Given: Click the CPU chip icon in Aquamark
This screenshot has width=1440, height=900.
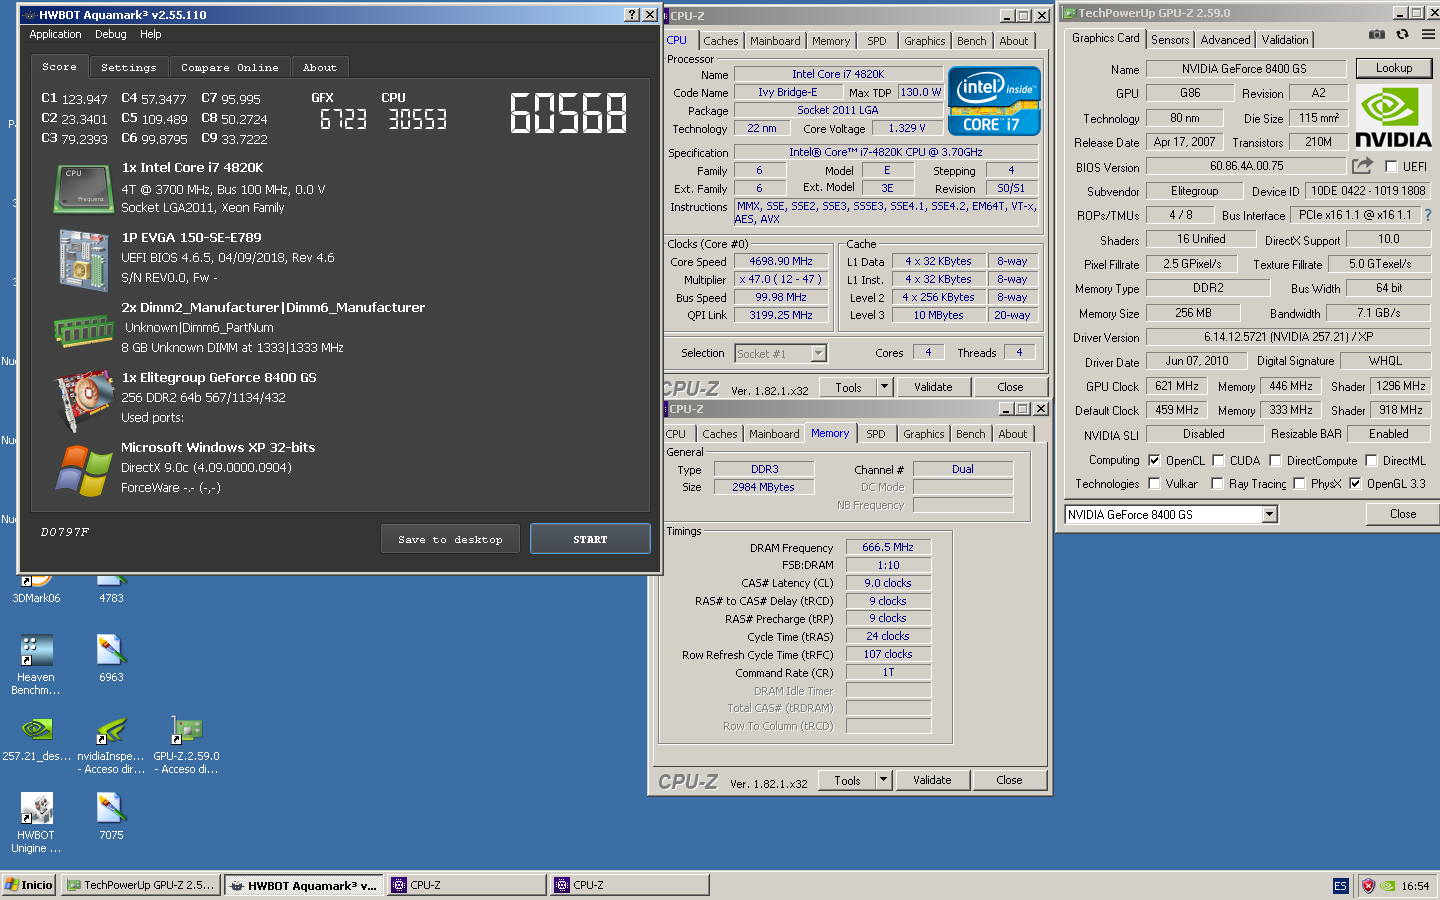Looking at the screenshot, I should coord(83,189).
